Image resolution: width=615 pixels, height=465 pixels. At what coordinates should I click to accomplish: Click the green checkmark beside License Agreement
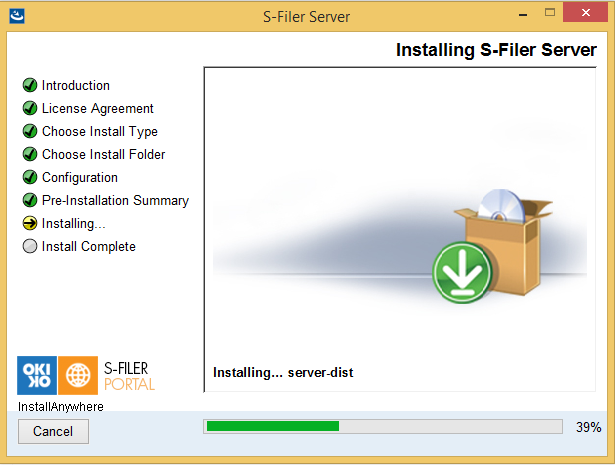30,108
